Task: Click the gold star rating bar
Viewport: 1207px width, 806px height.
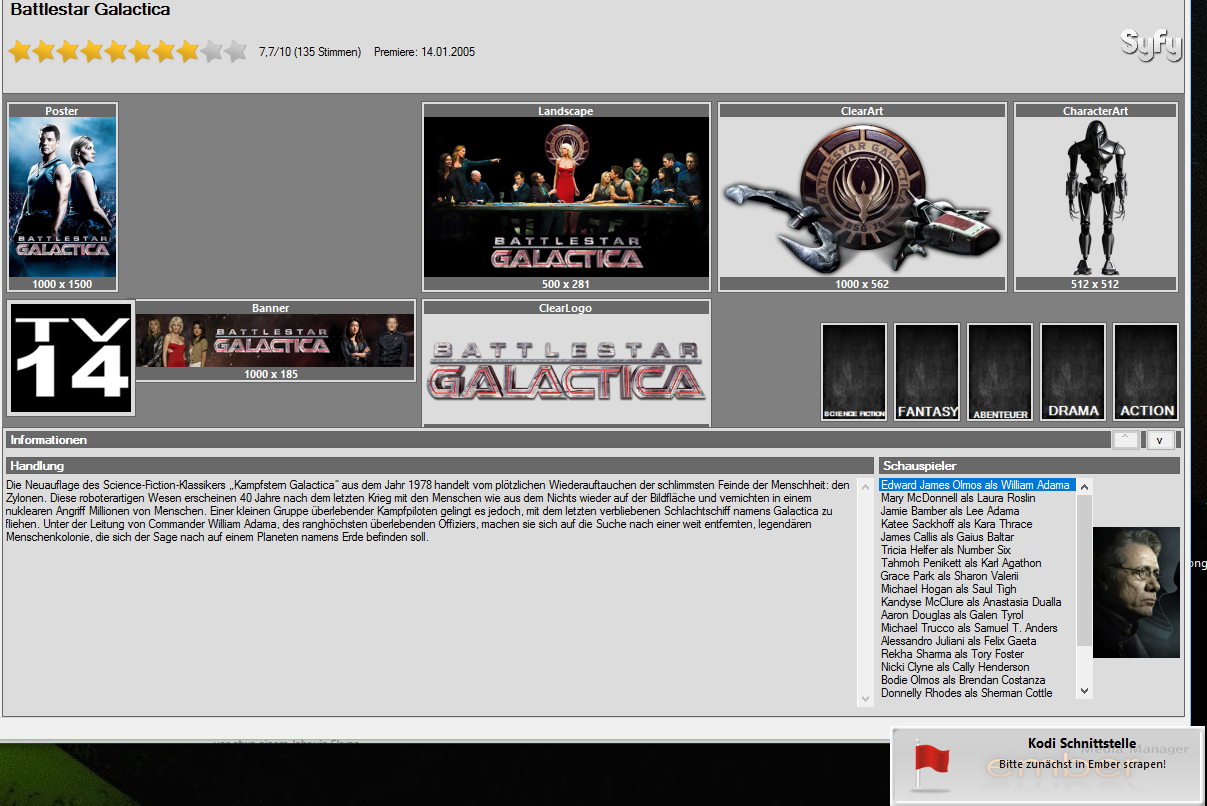Action: click(x=127, y=51)
